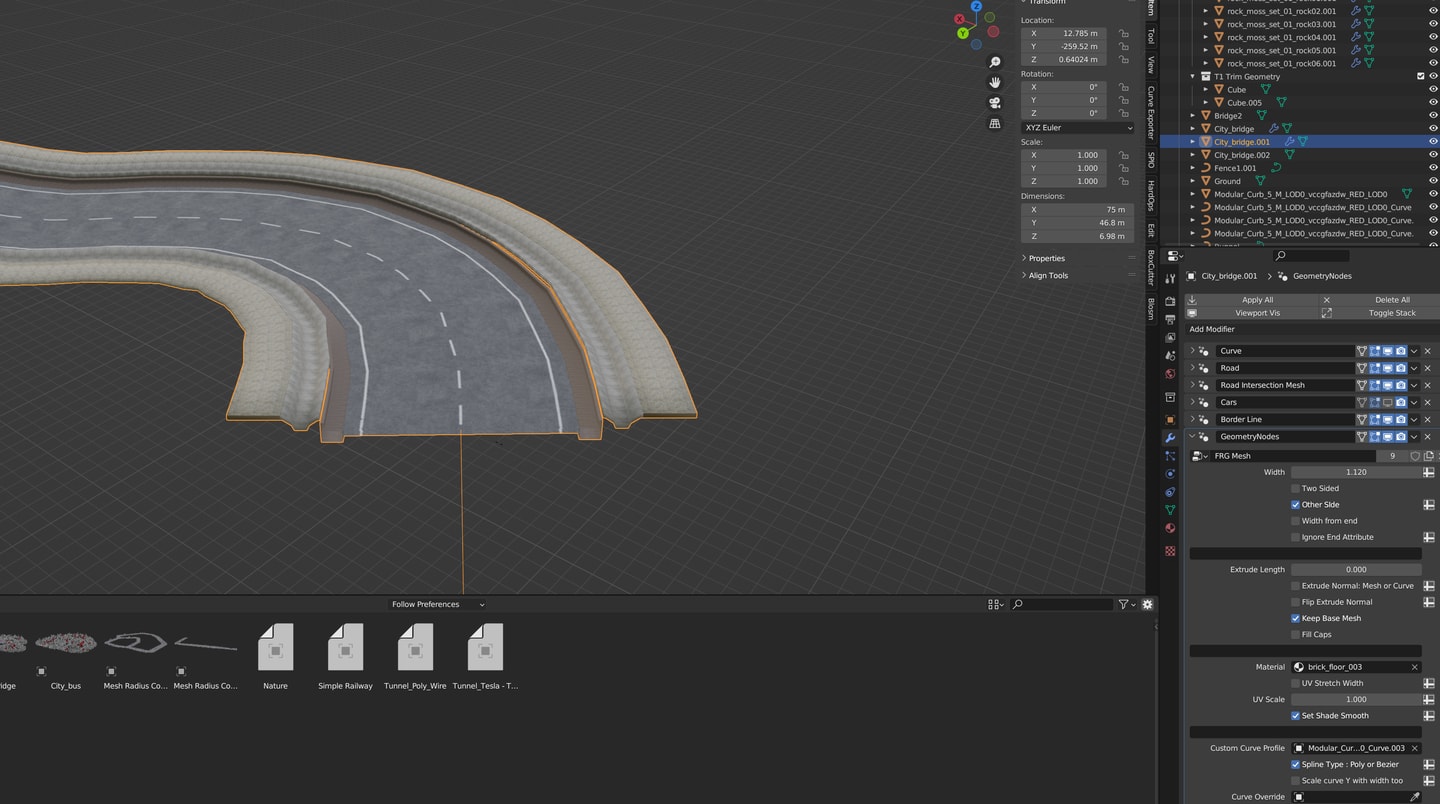Open the World properties globe icon
This screenshot has width=1440, height=804.
[x=1170, y=374]
